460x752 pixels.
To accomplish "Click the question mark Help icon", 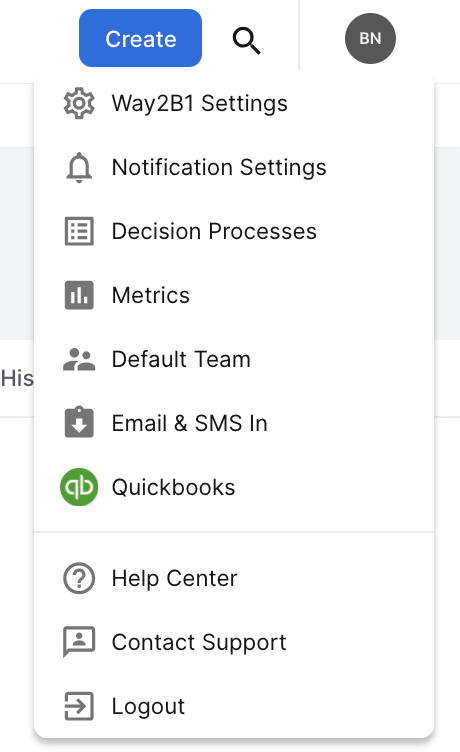I will [79, 578].
